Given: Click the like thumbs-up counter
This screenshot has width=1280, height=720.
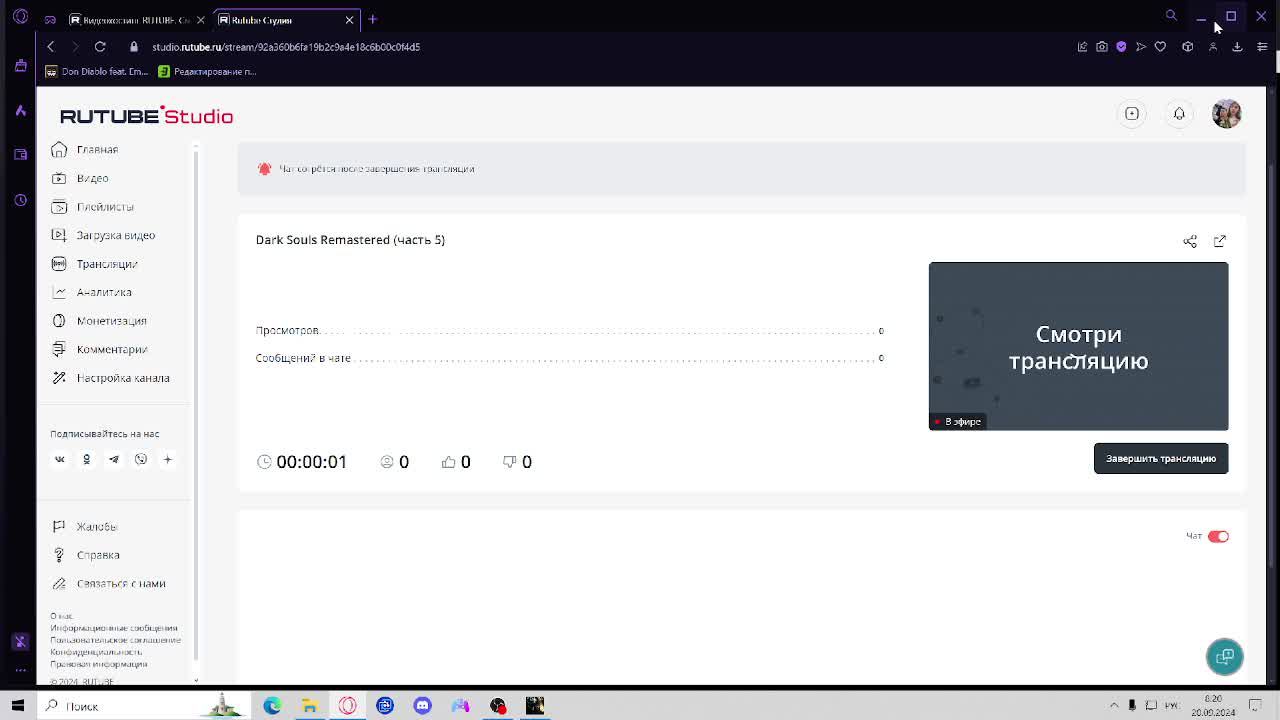Looking at the screenshot, I should [x=456, y=462].
